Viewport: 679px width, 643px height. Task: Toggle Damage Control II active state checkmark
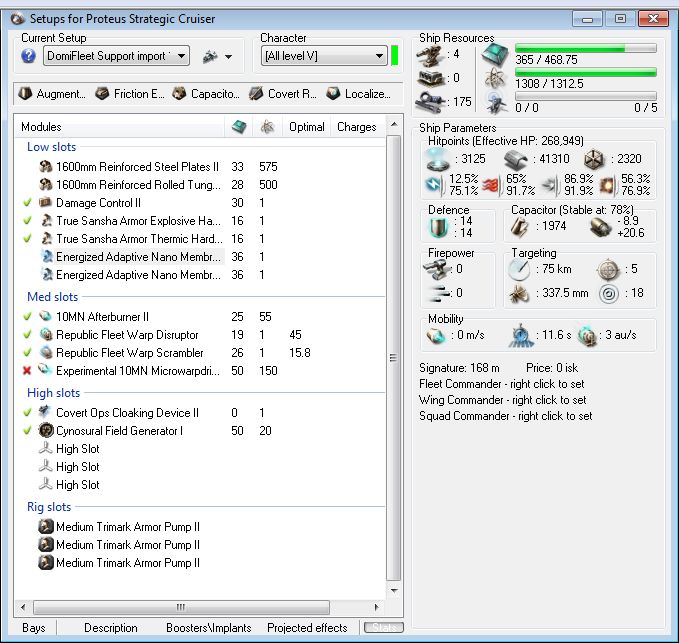coord(27,203)
